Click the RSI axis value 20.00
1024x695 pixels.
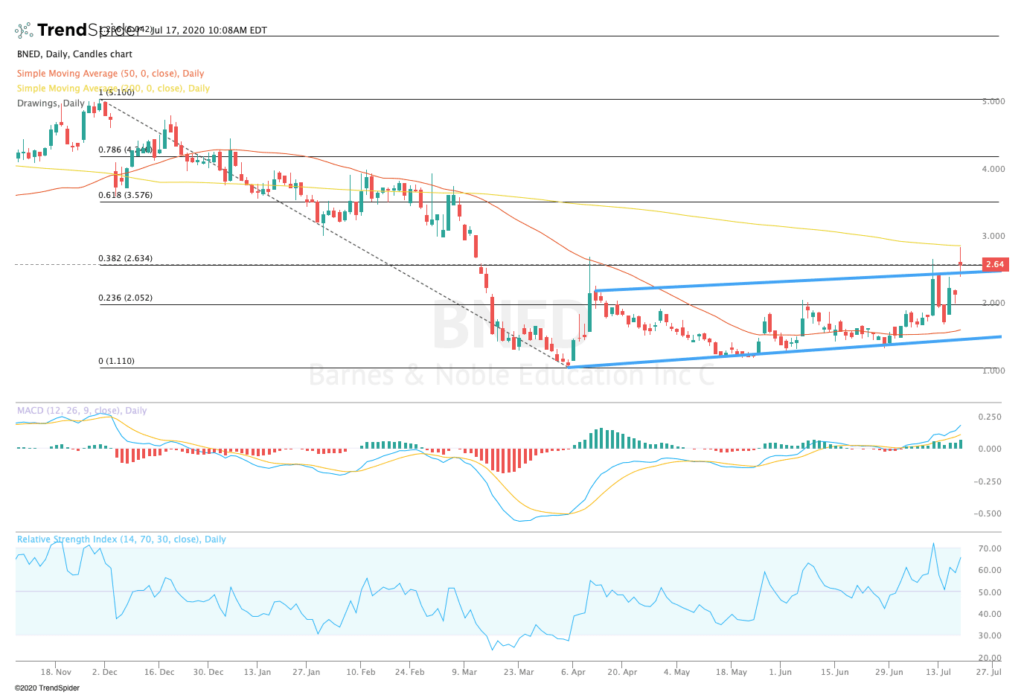click(989, 658)
